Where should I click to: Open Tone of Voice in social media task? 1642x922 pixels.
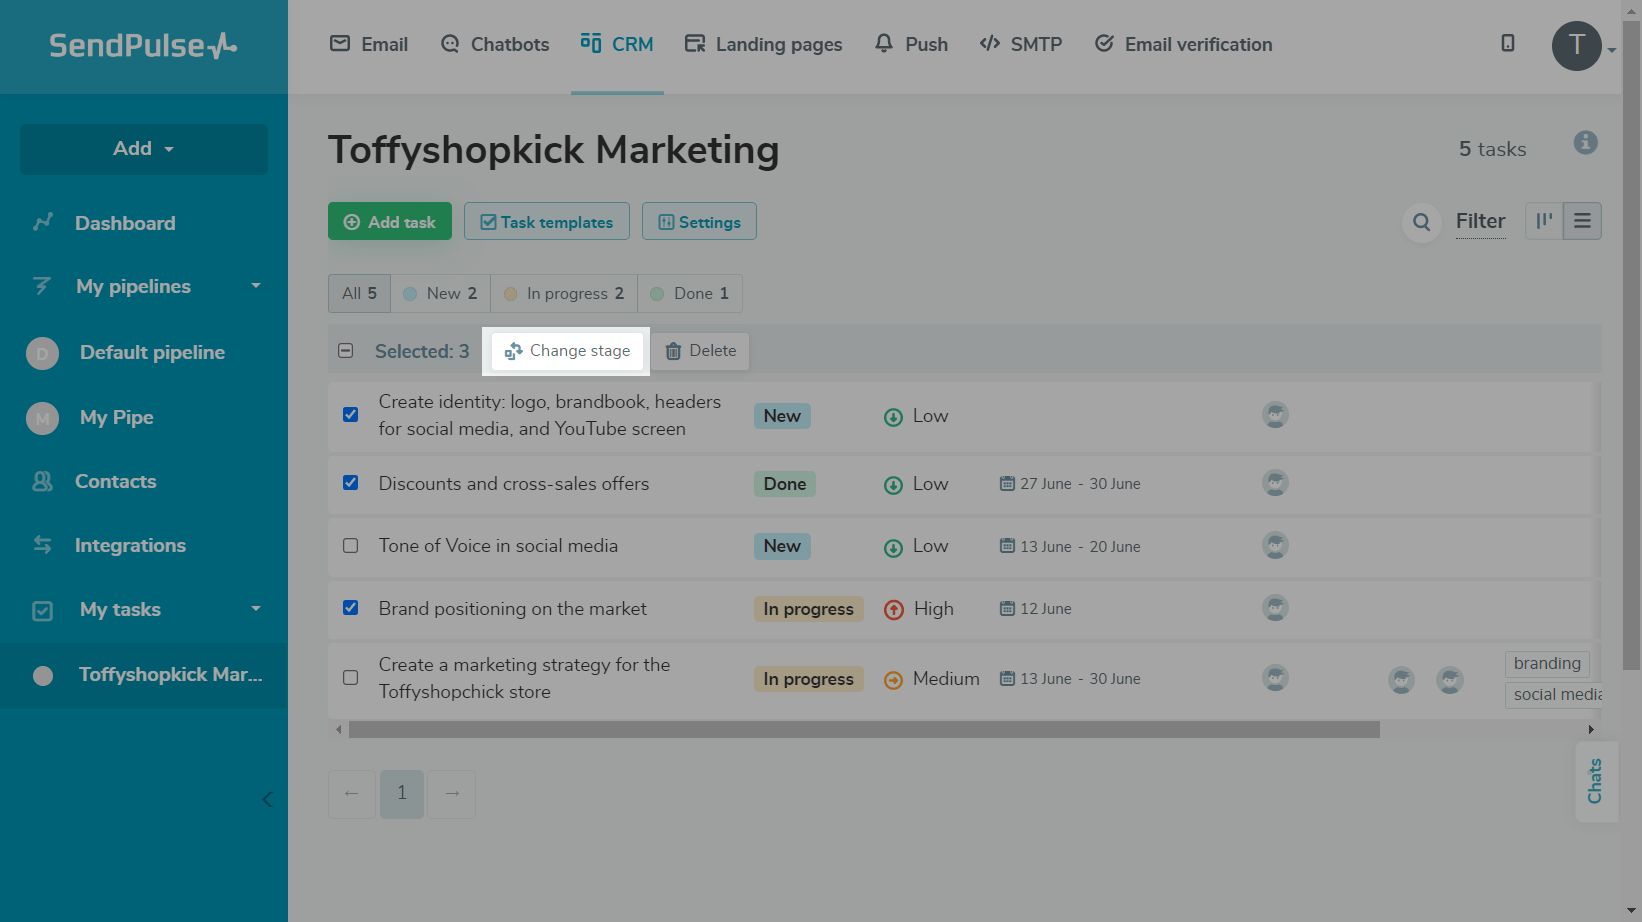[x=498, y=546]
